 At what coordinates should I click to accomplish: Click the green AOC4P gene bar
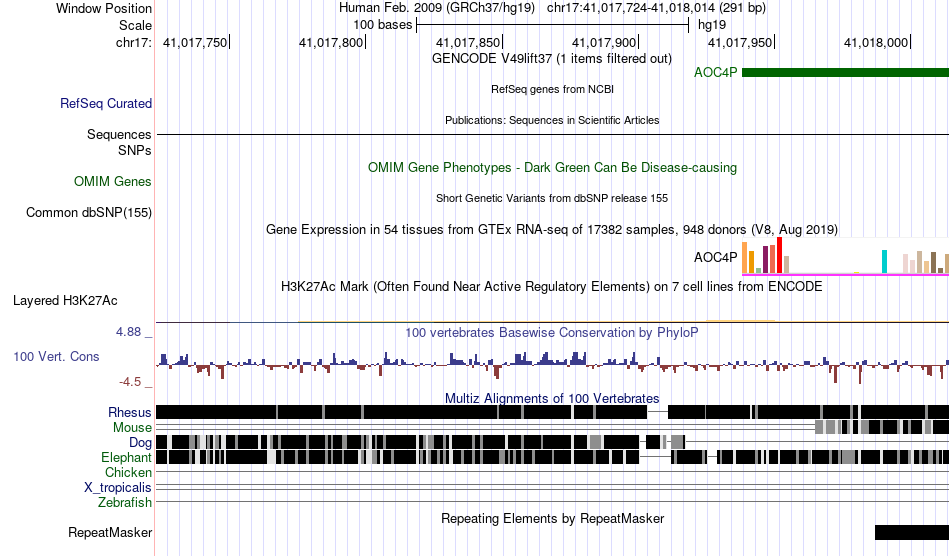point(845,73)
